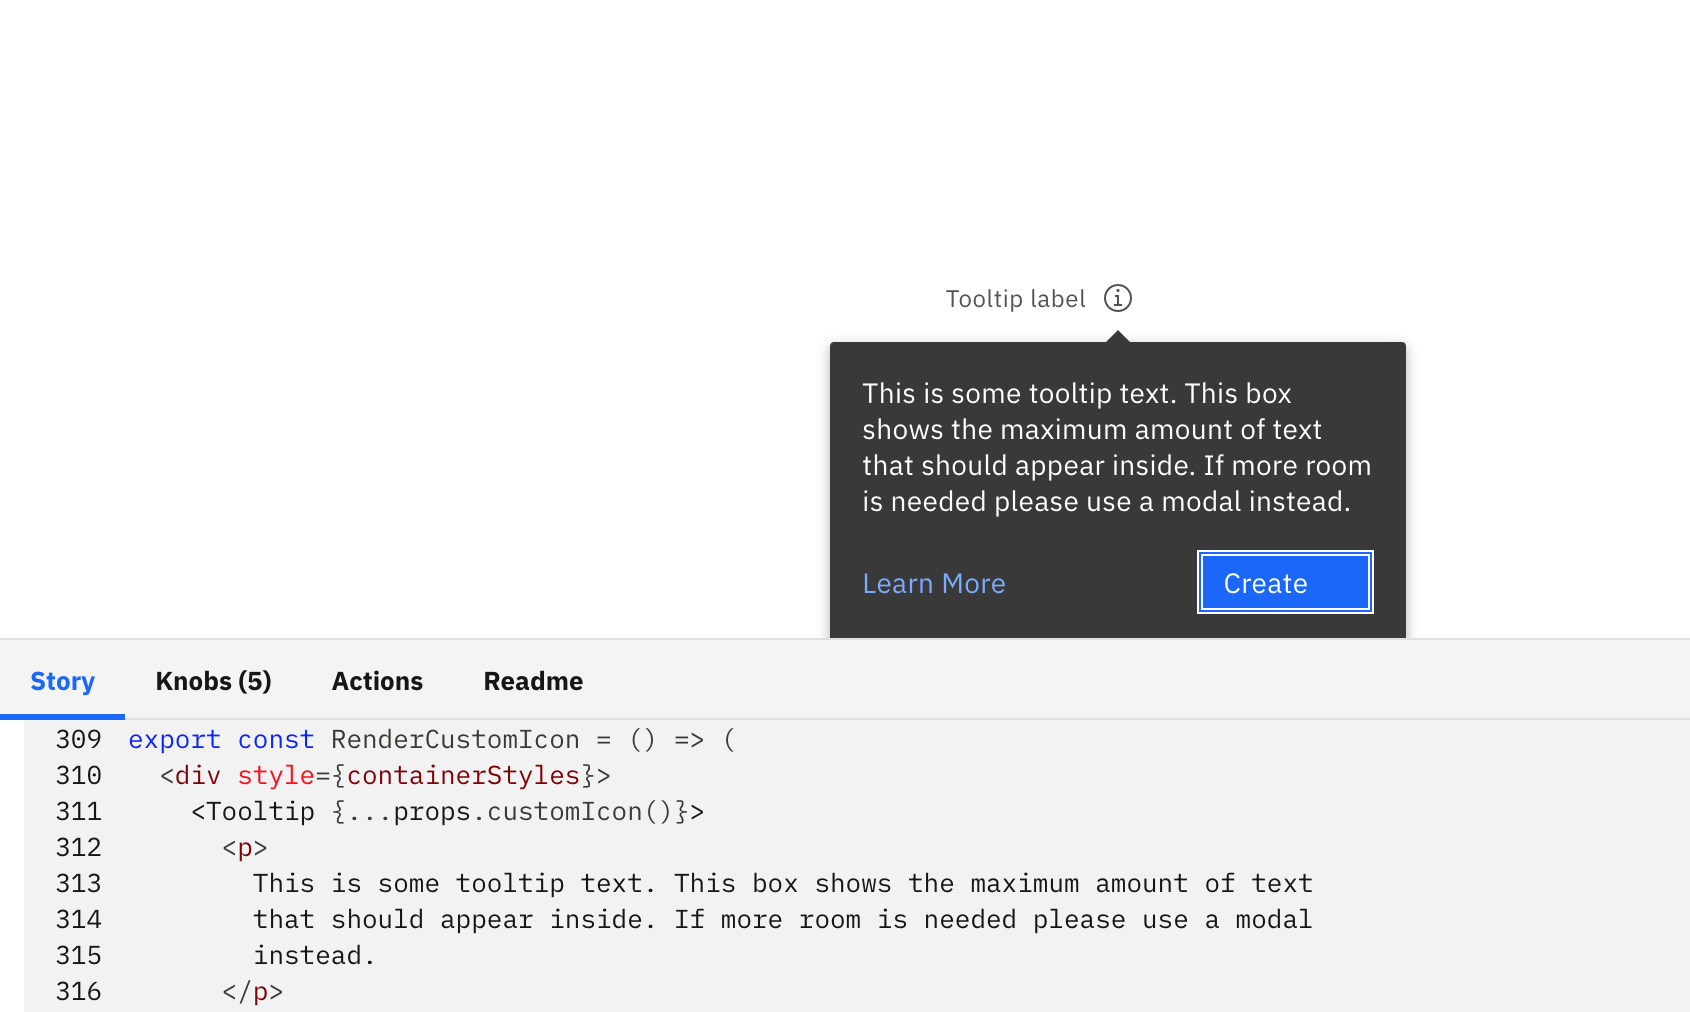Open the Learn More link
This screenshot has width=1690, height=1012.
click(x=933, y=583)
